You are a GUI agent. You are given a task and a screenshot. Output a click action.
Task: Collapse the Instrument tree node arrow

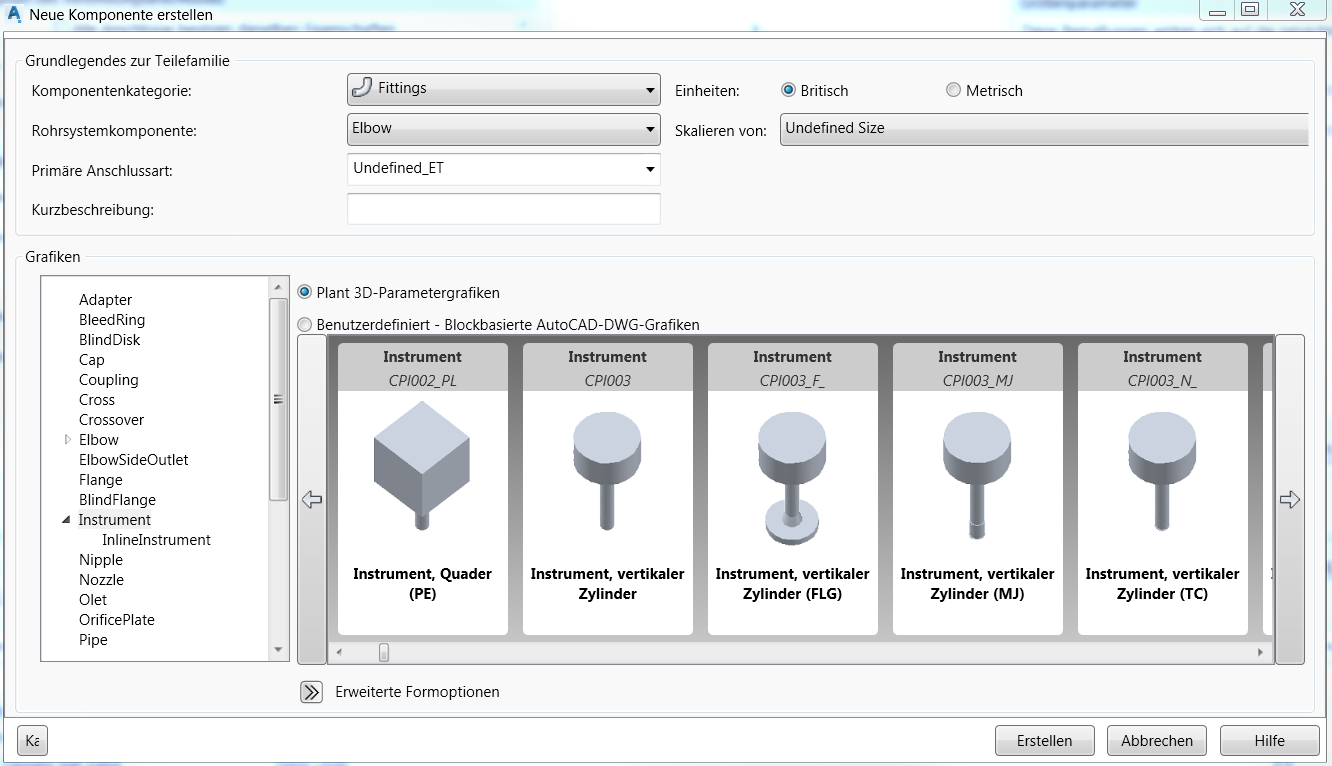[x=67, y=520]
